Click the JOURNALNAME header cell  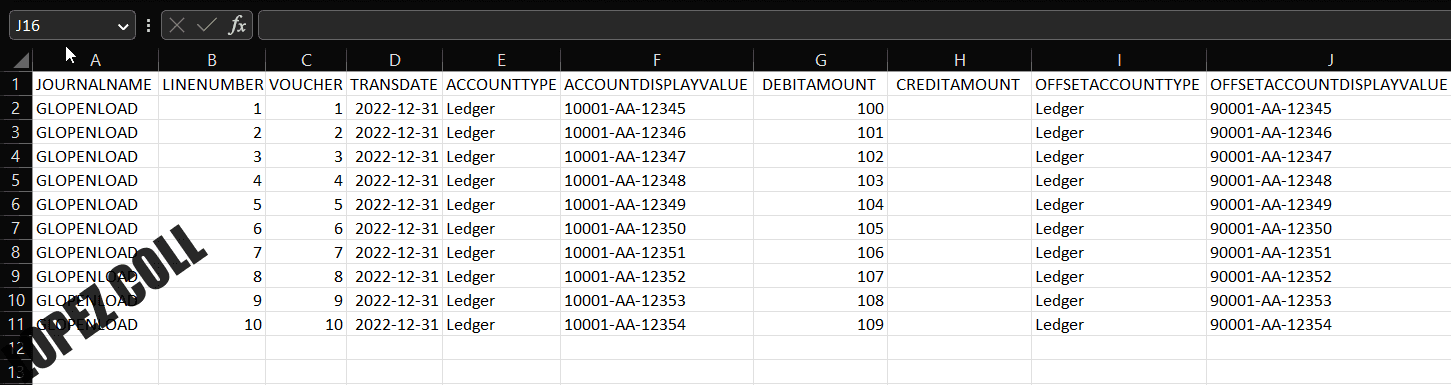click(95, 84)
